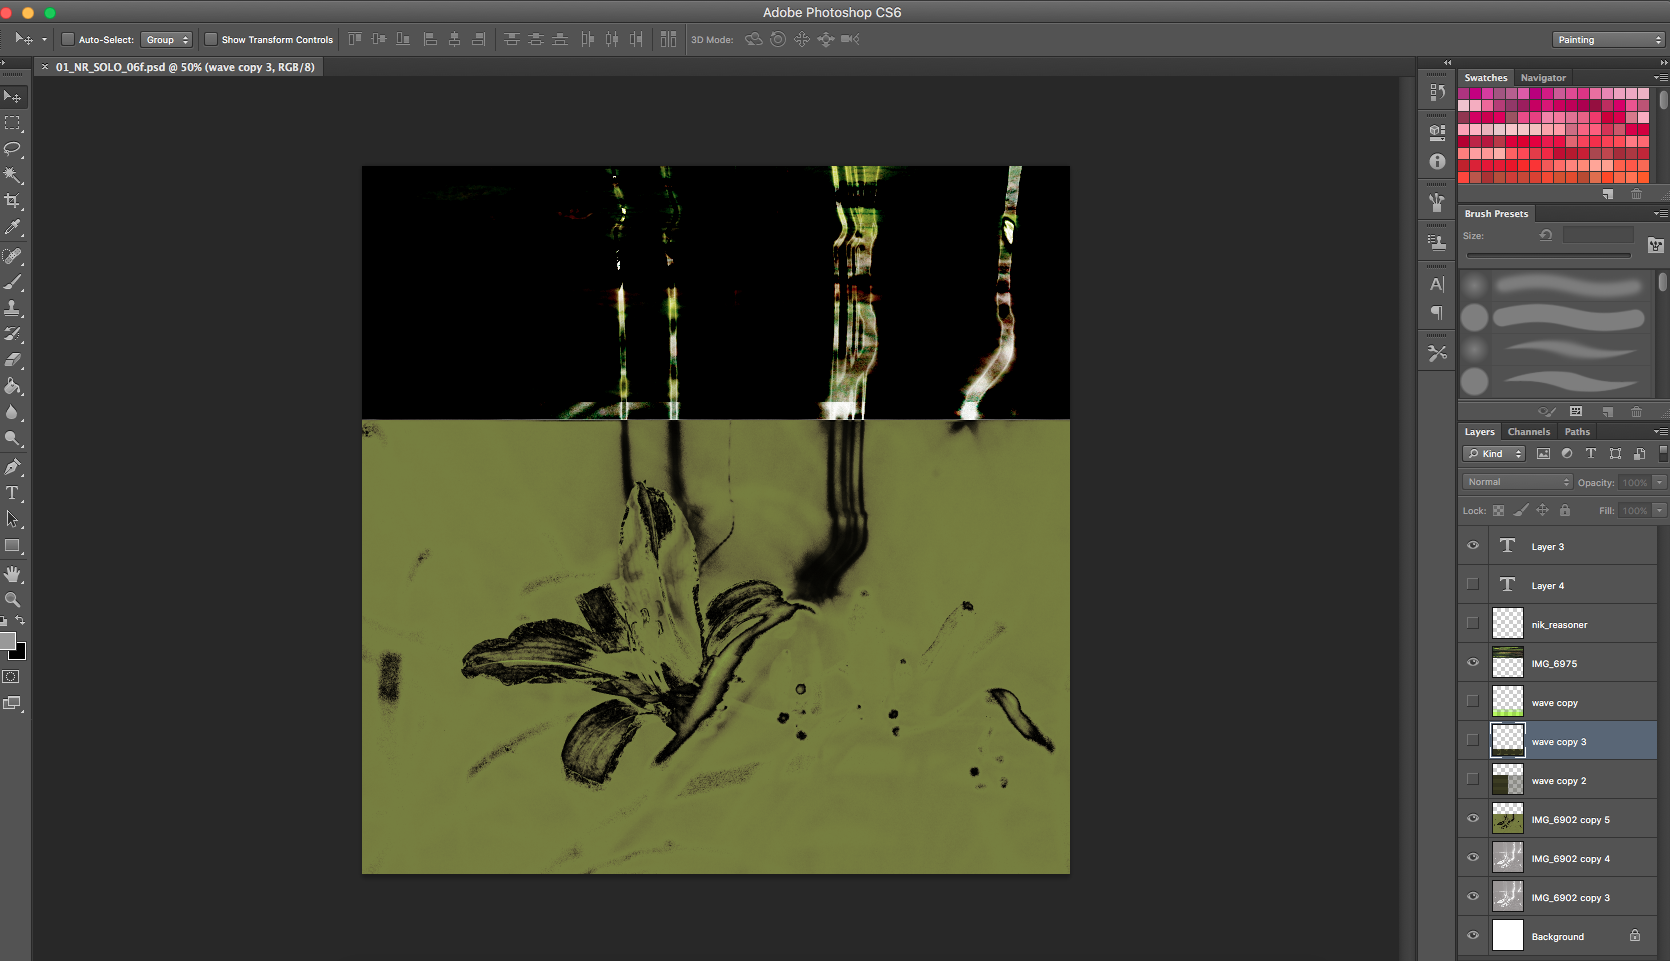
Task: Show the Layer 4 text layer
Action: pyautogui.click(x=1472, y=584)
